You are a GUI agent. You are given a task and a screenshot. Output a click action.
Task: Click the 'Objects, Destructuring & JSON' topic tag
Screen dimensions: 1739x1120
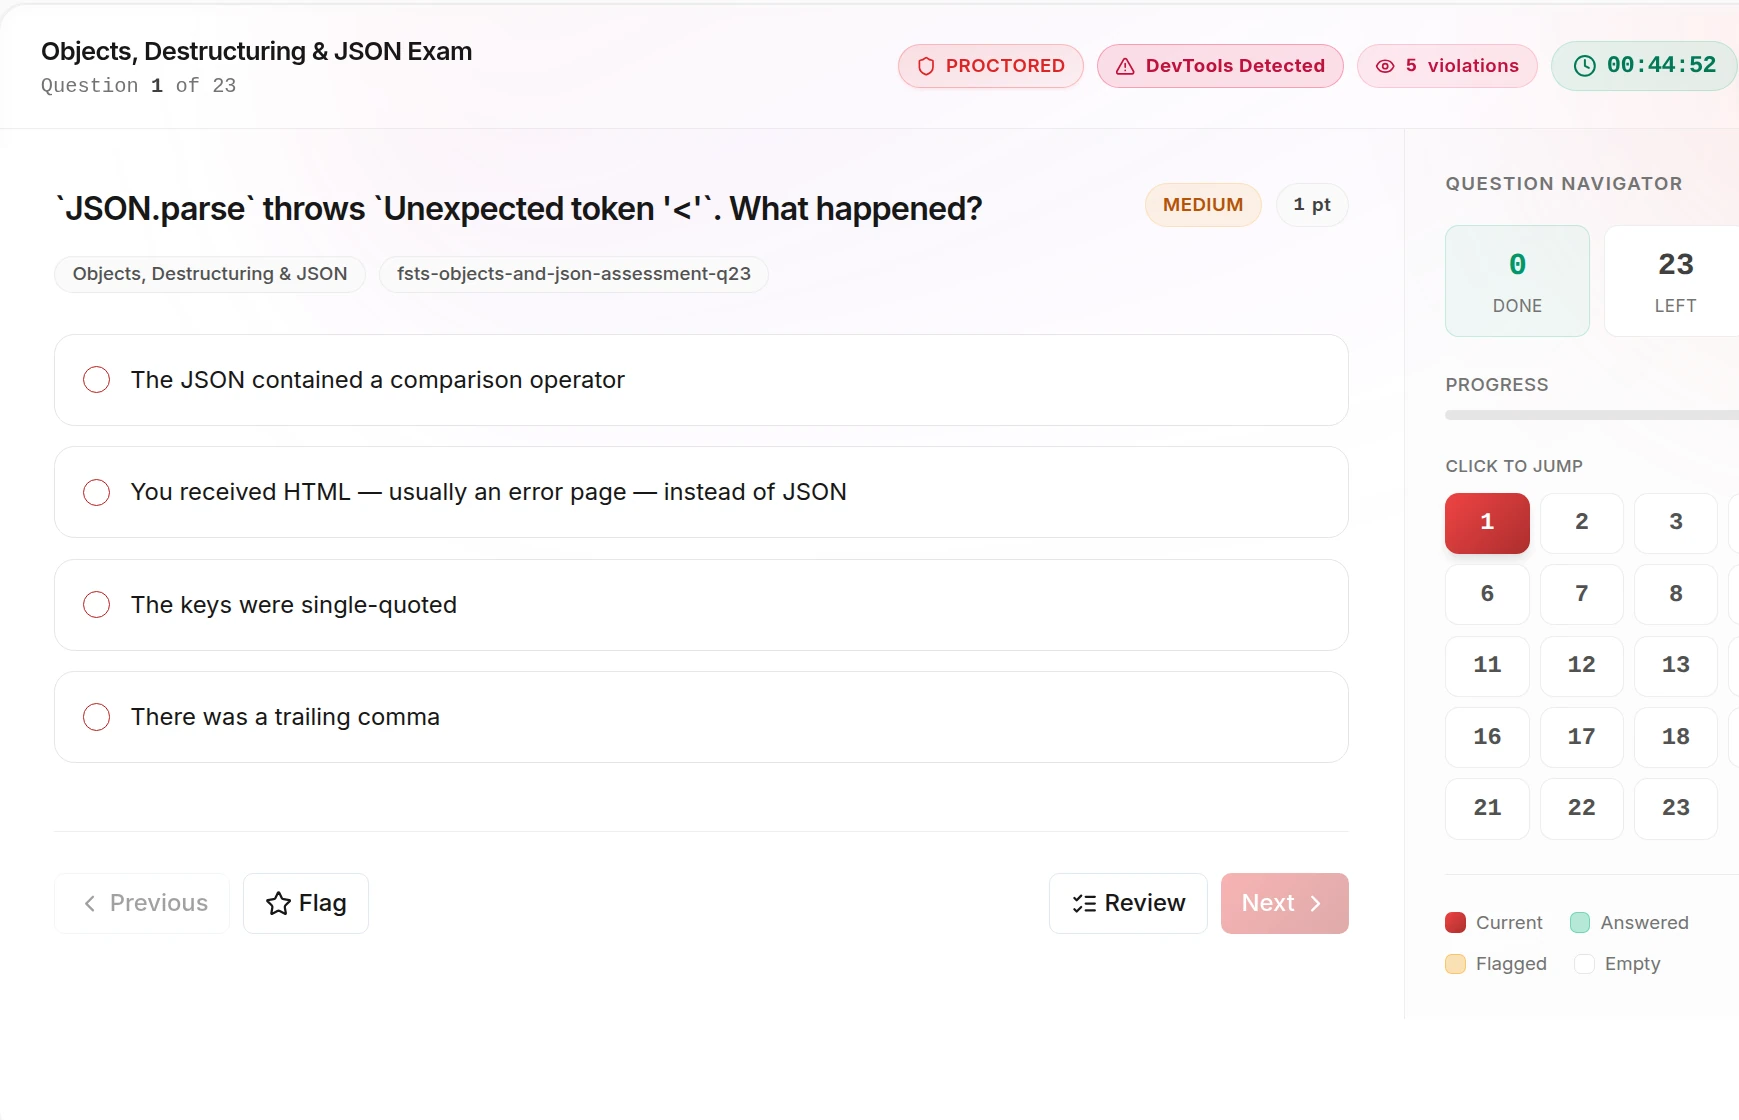210,274
